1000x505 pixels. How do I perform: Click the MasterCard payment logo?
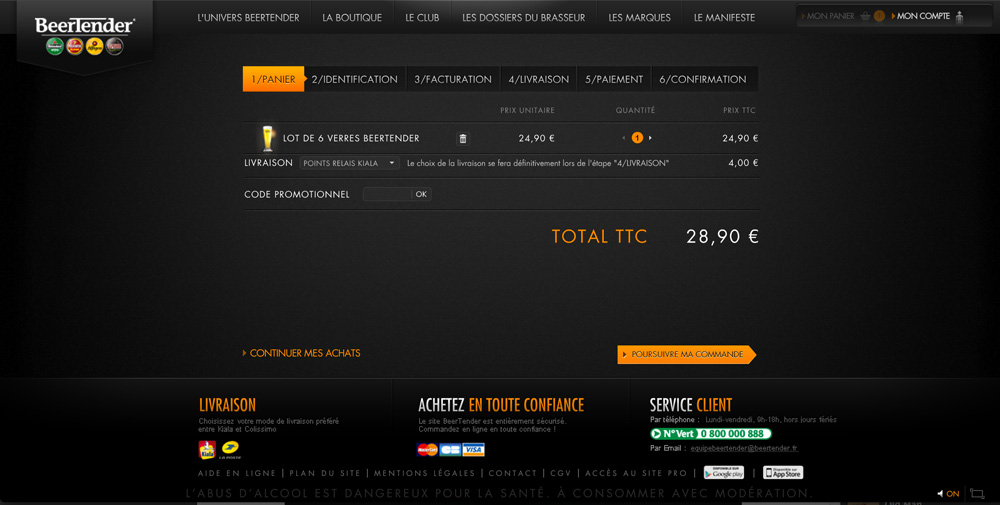tap(427, 450)
